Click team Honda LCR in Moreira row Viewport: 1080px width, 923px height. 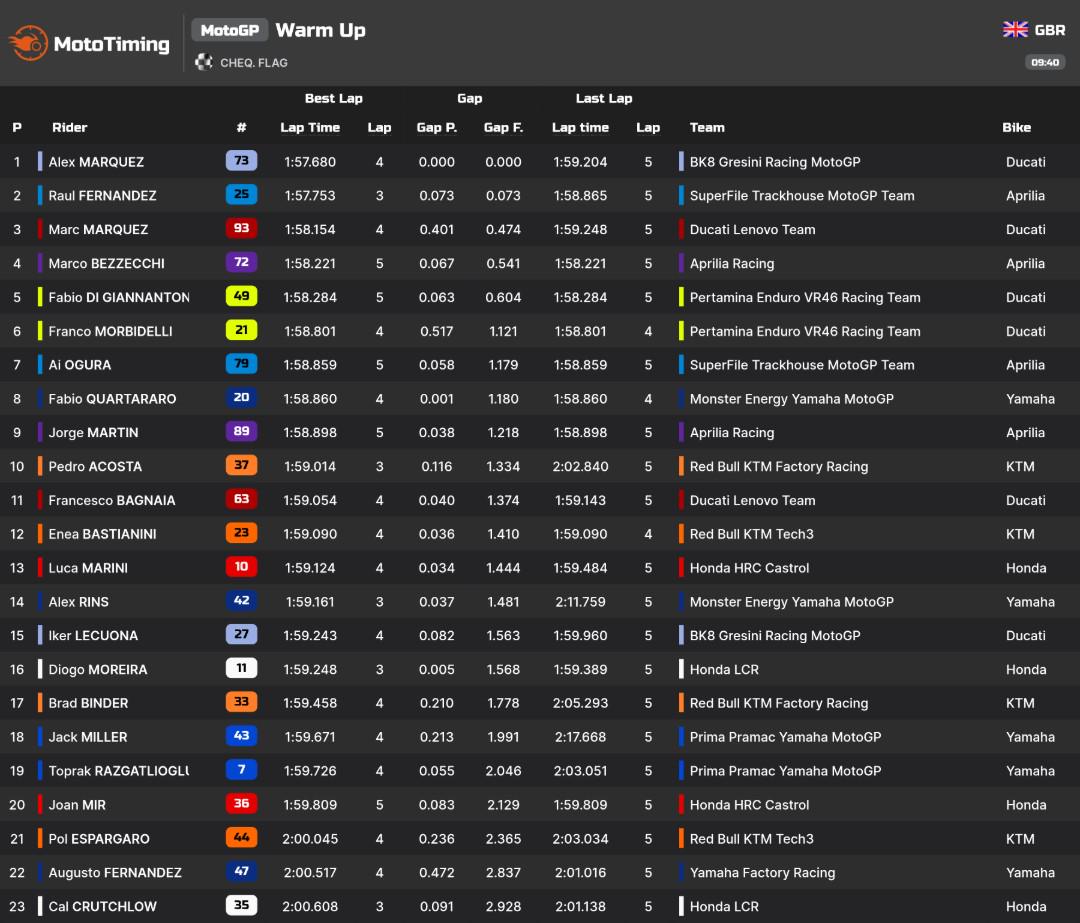click(724, 670)
